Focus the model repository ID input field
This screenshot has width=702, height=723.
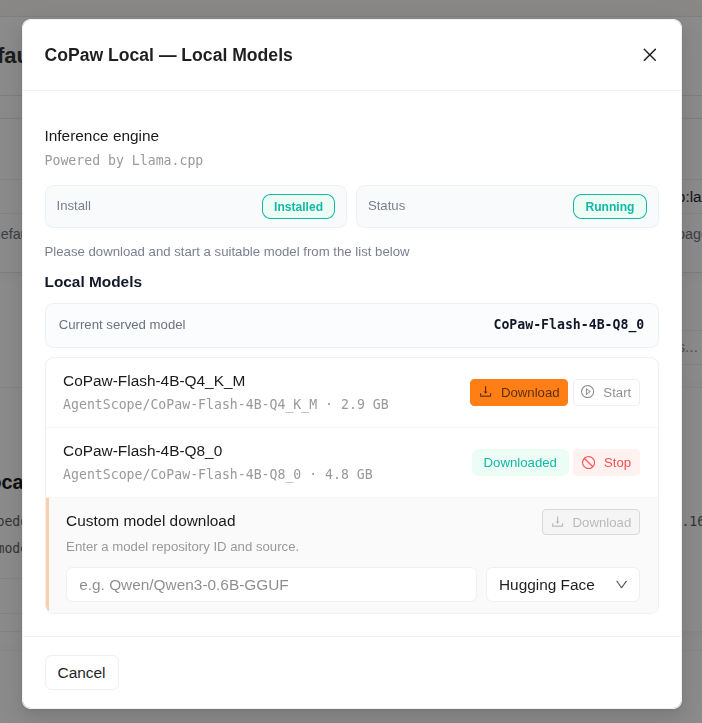pos(271,585)
